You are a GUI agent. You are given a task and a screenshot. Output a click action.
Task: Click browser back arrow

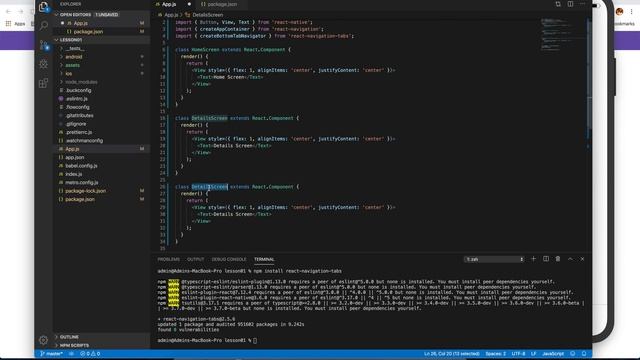tap(8, 11)
